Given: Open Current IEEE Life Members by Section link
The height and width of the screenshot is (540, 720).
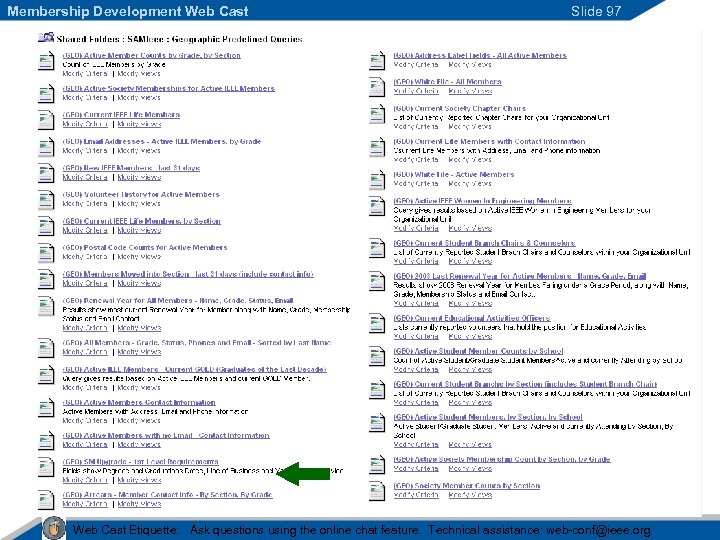Looking at the screenshot, I should (x=141, y=221).
